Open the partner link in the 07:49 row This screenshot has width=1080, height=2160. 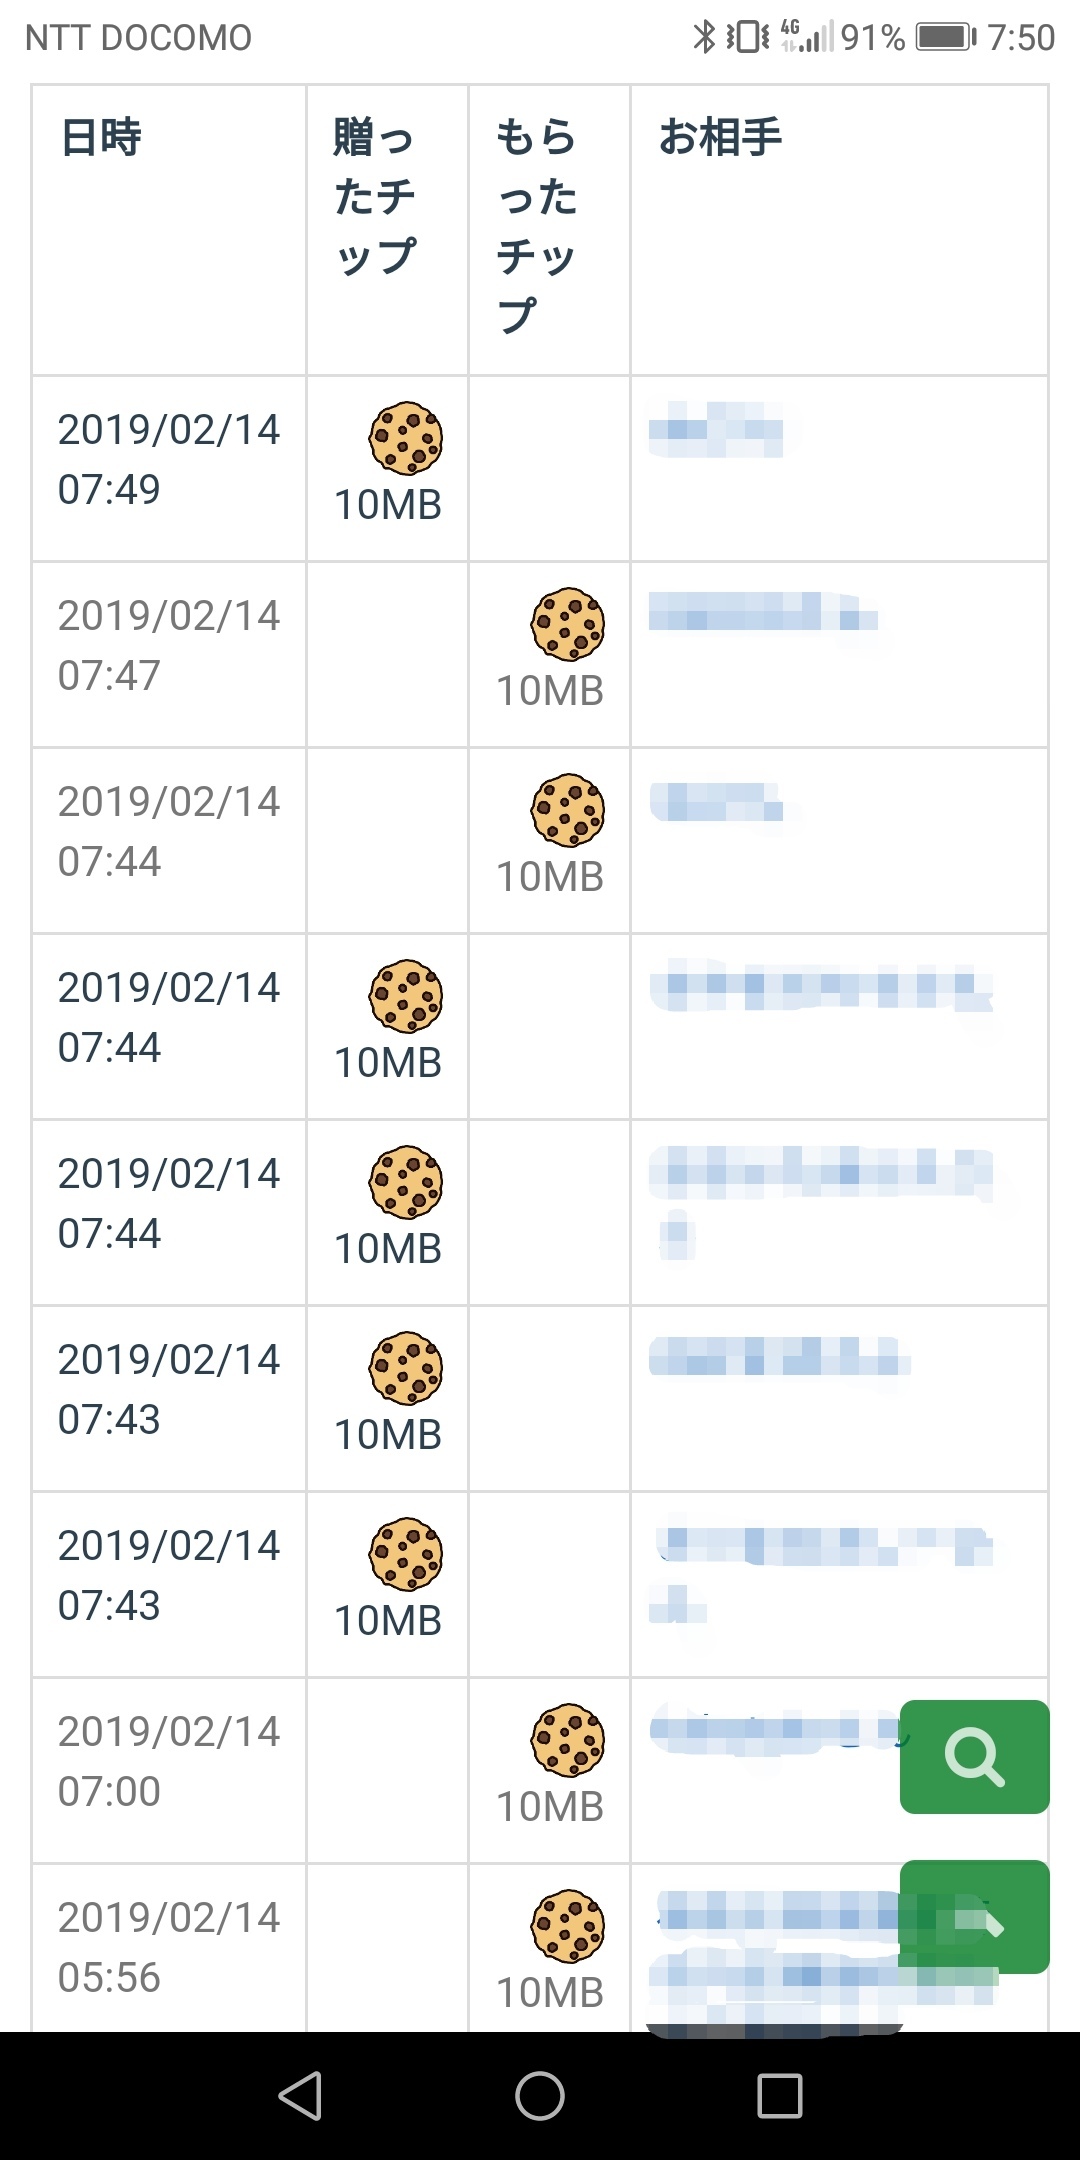[x=714, y=429]
